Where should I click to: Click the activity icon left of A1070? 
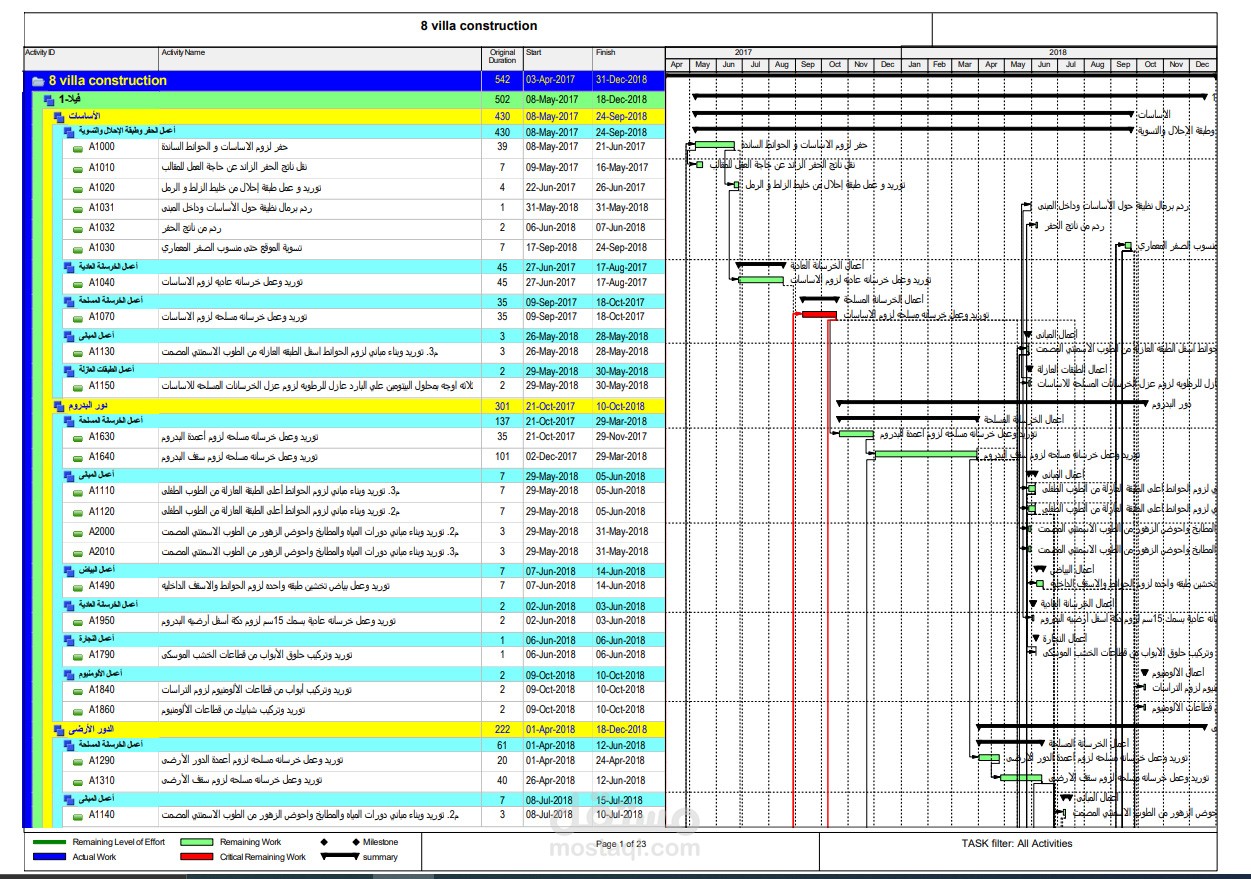(x=78, y=318)
